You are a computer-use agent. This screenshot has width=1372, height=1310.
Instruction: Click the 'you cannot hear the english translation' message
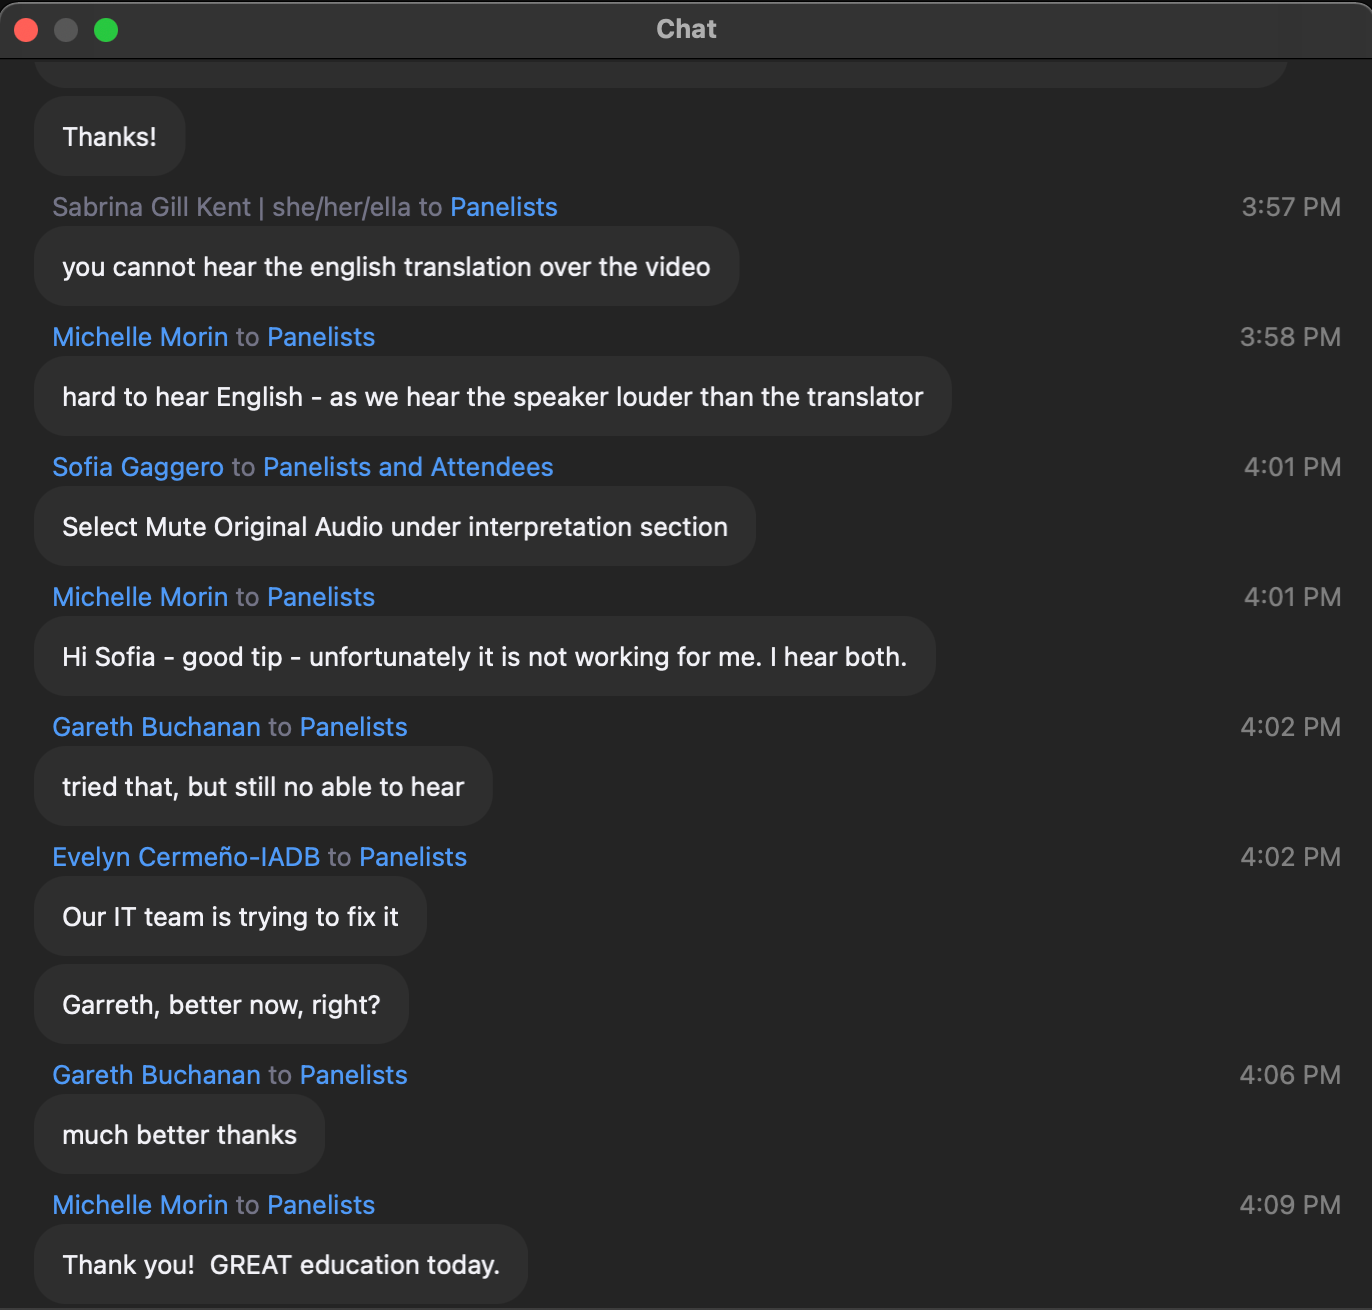[x=386, y=267]
